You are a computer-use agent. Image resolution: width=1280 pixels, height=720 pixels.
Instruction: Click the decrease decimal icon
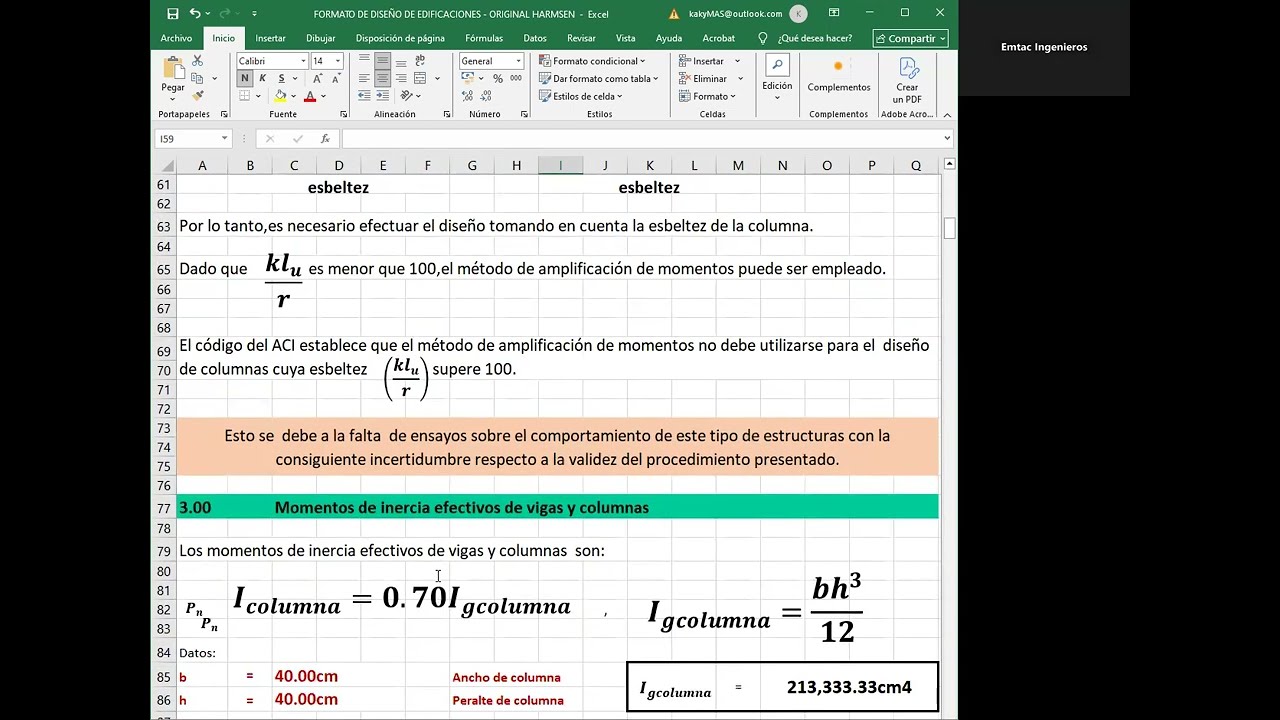click(486, 96)
